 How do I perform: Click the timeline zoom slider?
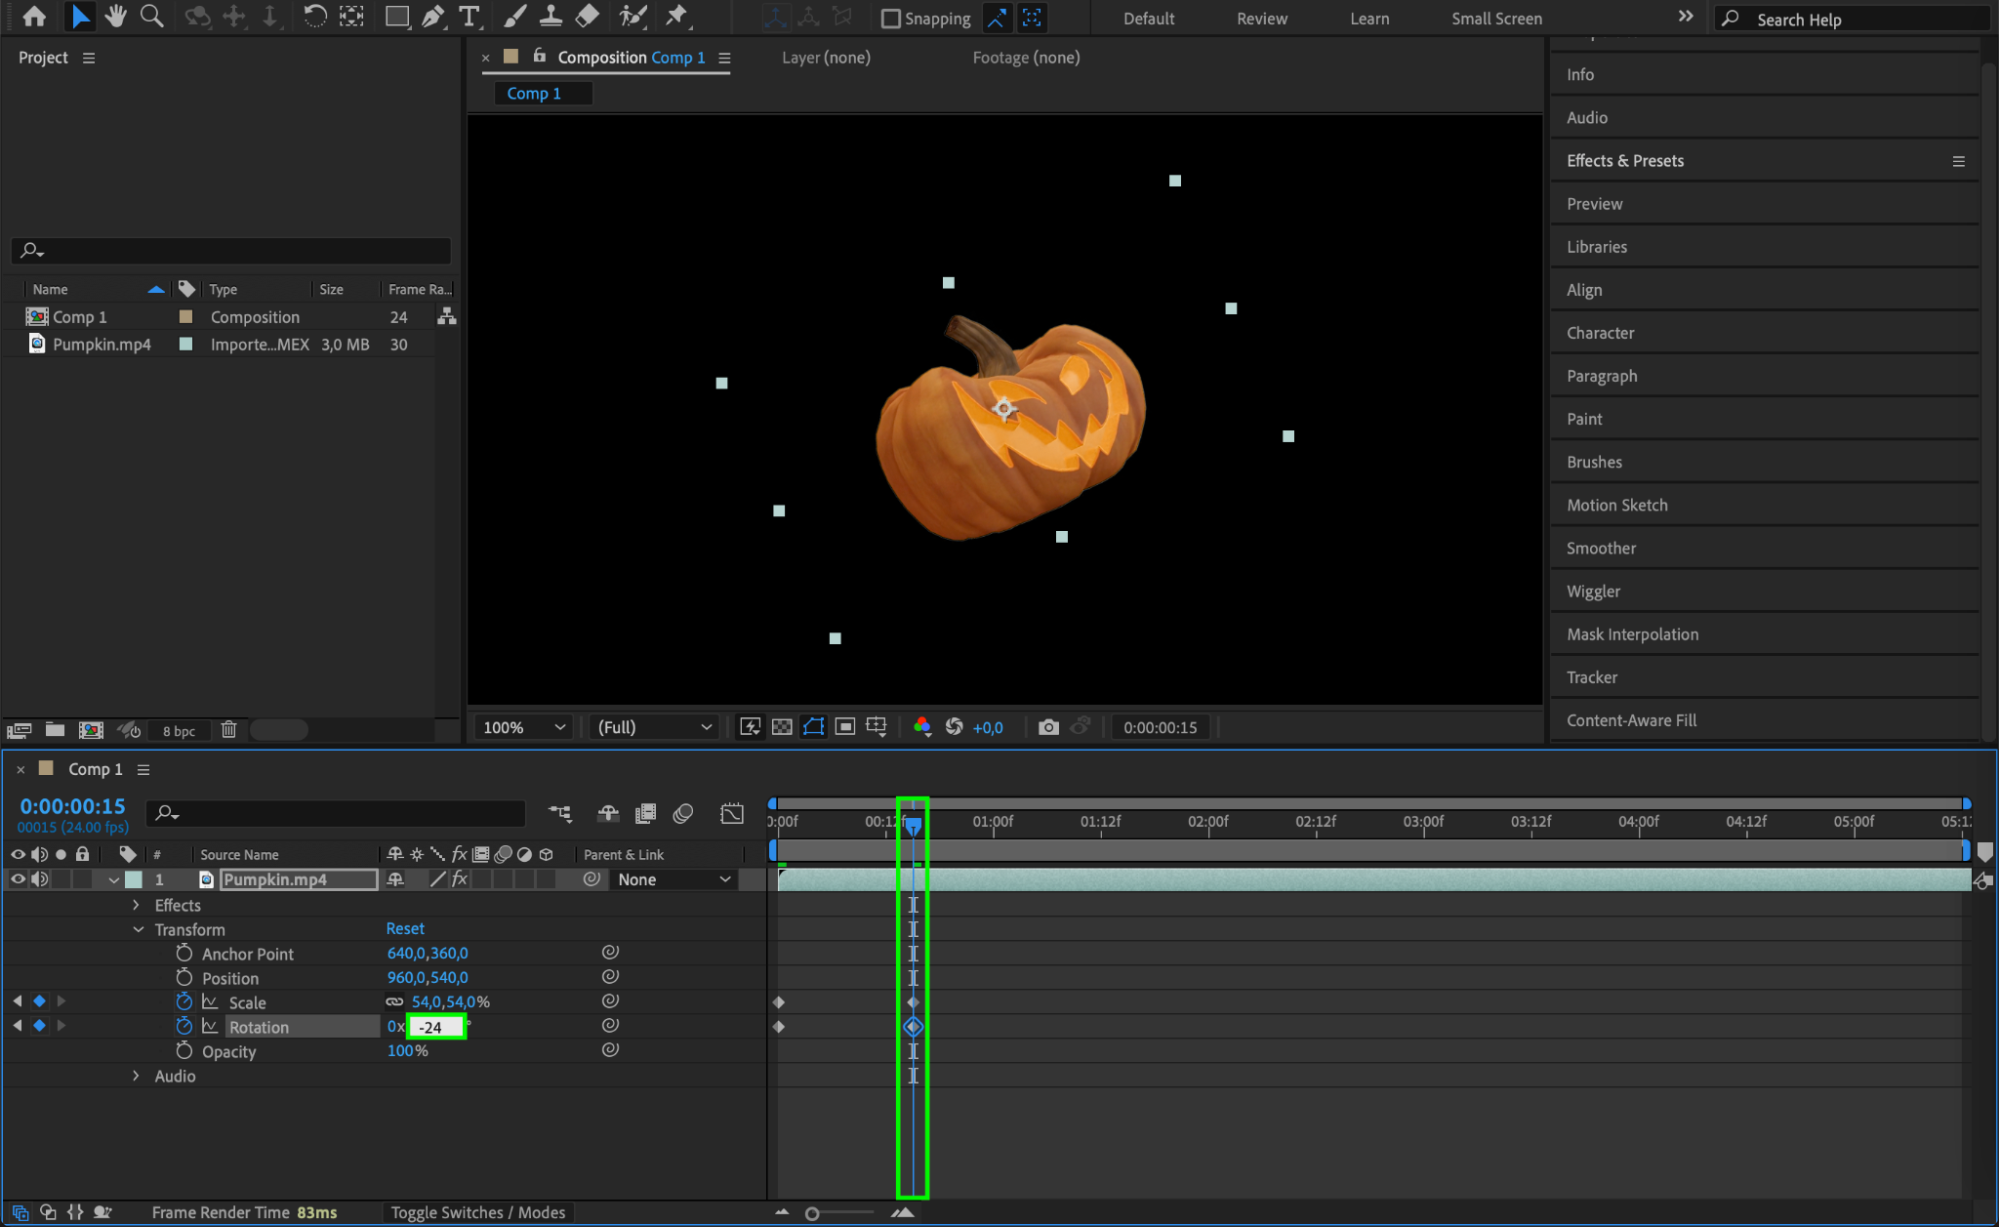point(813,1213)
